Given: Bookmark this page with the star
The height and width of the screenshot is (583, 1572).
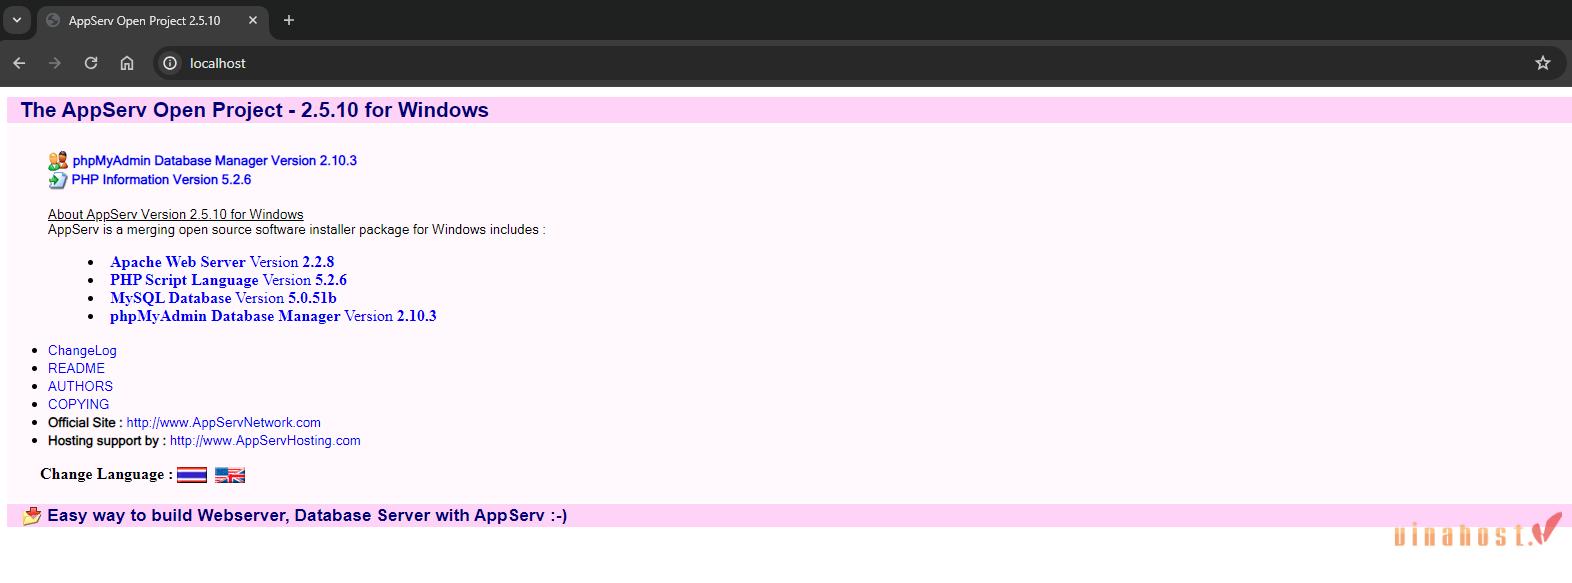Looking at the screenshot, I should [x=1543, y=63].
